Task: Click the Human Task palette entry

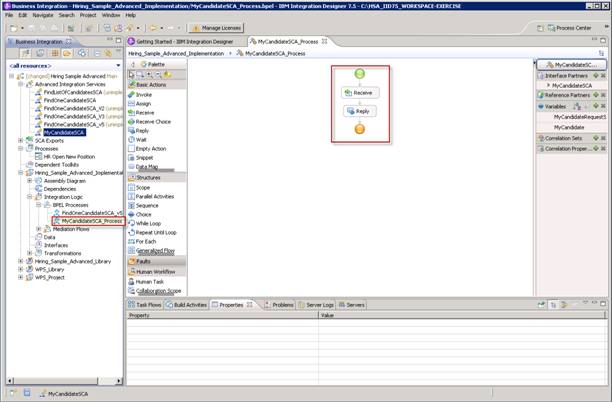Action: pyautogui.click(x=151, y=282)
